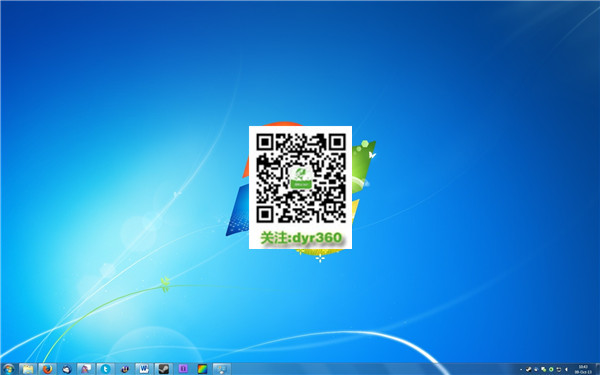Screen dimensions: 600x375
Task: Click the green circular tray icon
Action: (551, 369)
